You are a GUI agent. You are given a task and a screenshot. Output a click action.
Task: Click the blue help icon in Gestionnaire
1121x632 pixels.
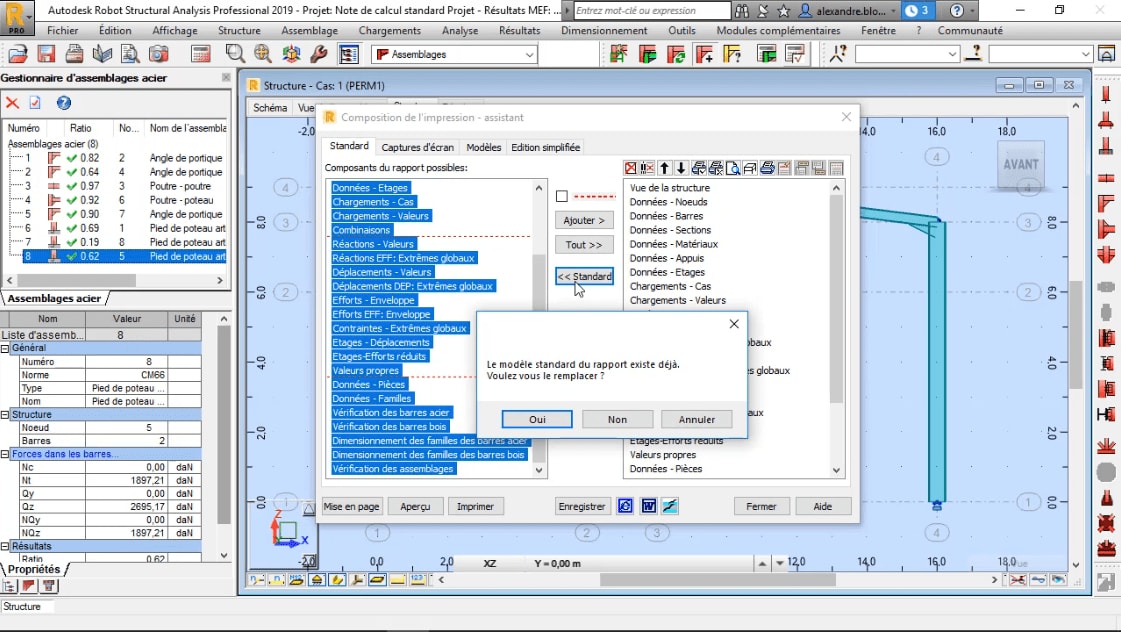(x=64, y=103)
